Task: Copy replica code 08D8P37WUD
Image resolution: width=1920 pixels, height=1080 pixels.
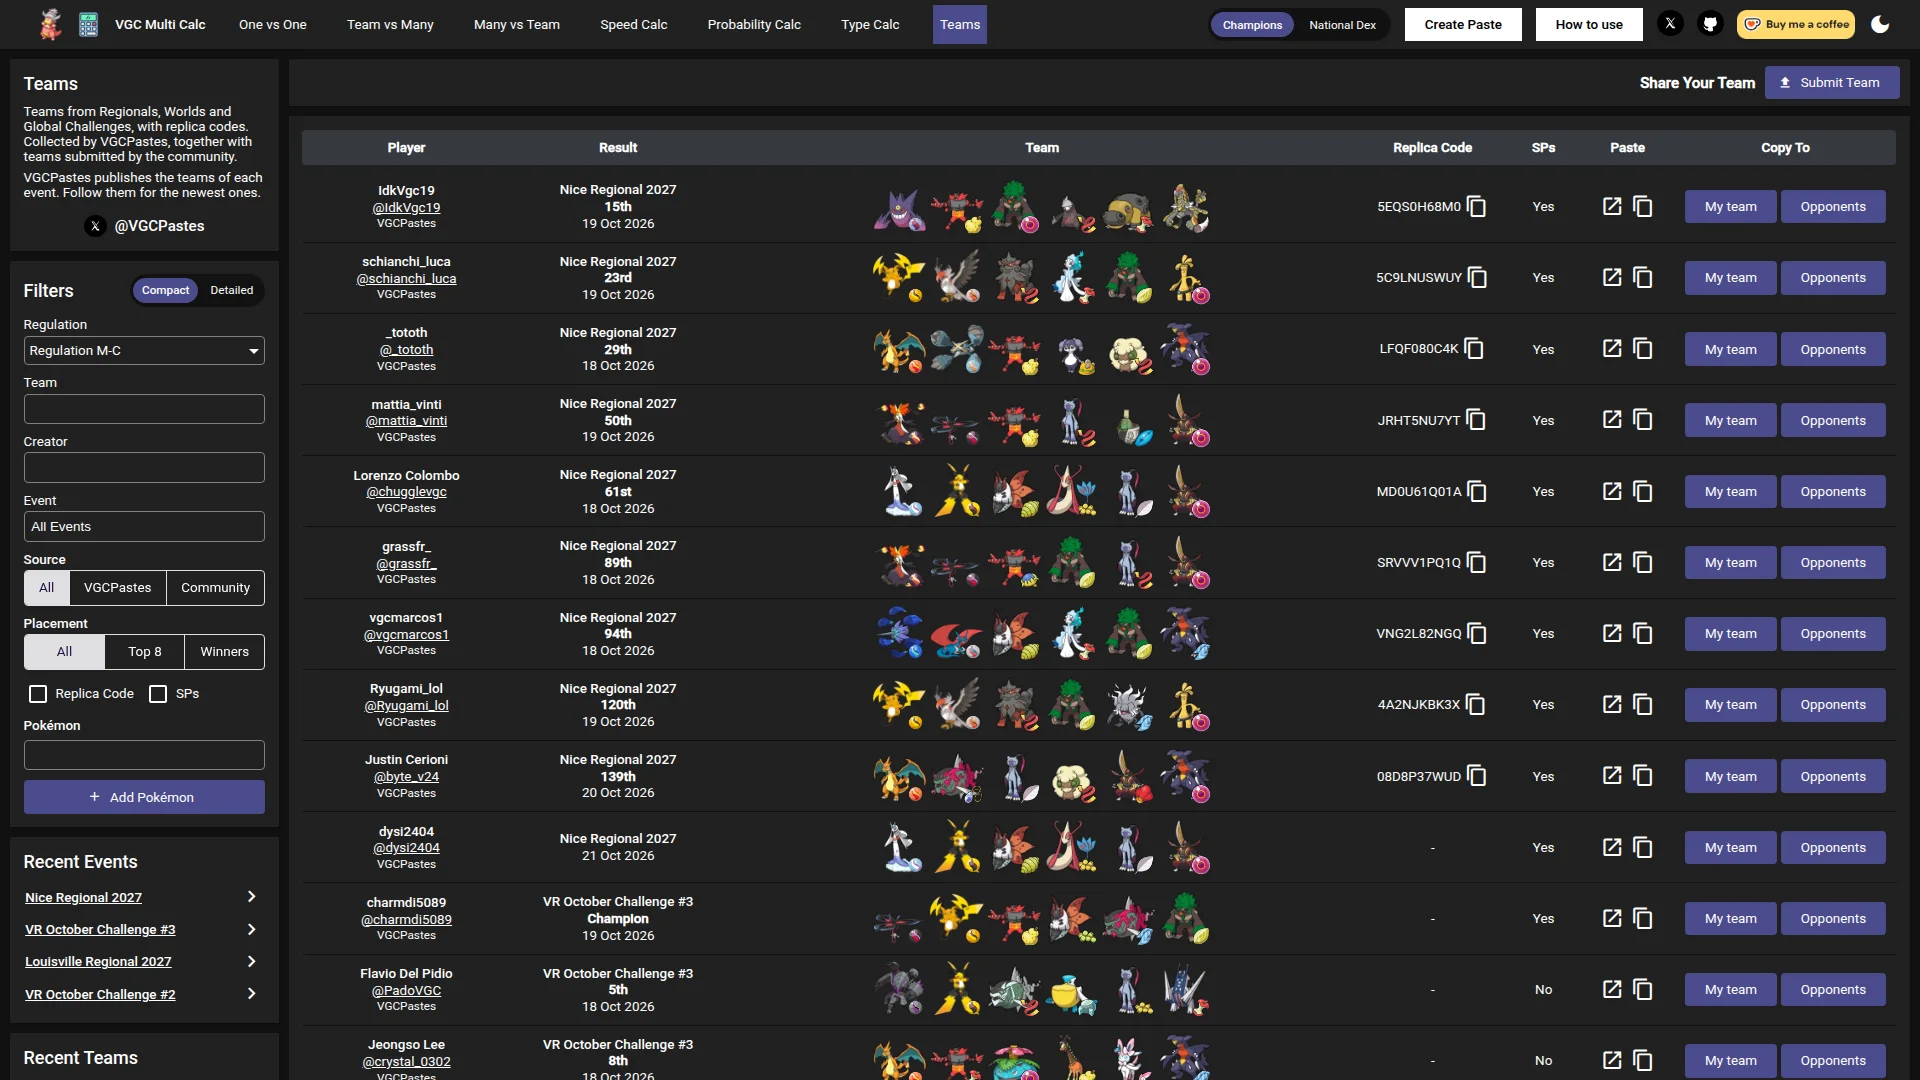Action: coord(1477,776)
